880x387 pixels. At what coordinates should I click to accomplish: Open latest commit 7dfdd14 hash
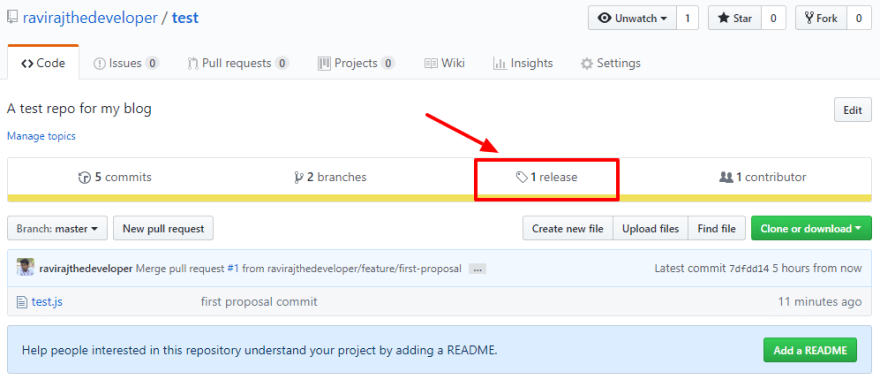click(x=749, y=269)
